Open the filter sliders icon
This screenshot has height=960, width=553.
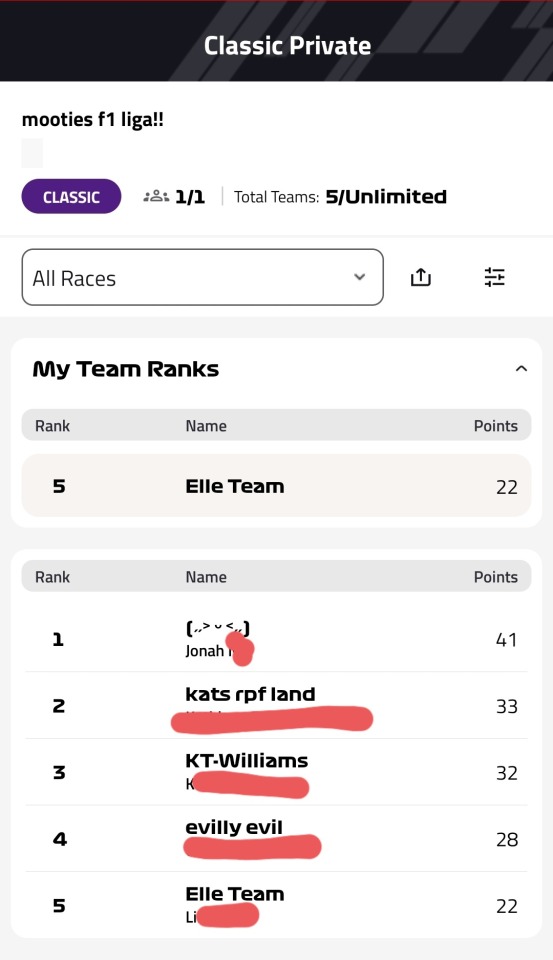coord(494,277)
